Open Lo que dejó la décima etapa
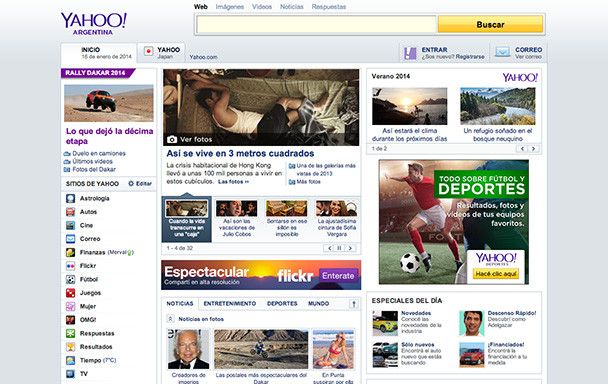 109,136
